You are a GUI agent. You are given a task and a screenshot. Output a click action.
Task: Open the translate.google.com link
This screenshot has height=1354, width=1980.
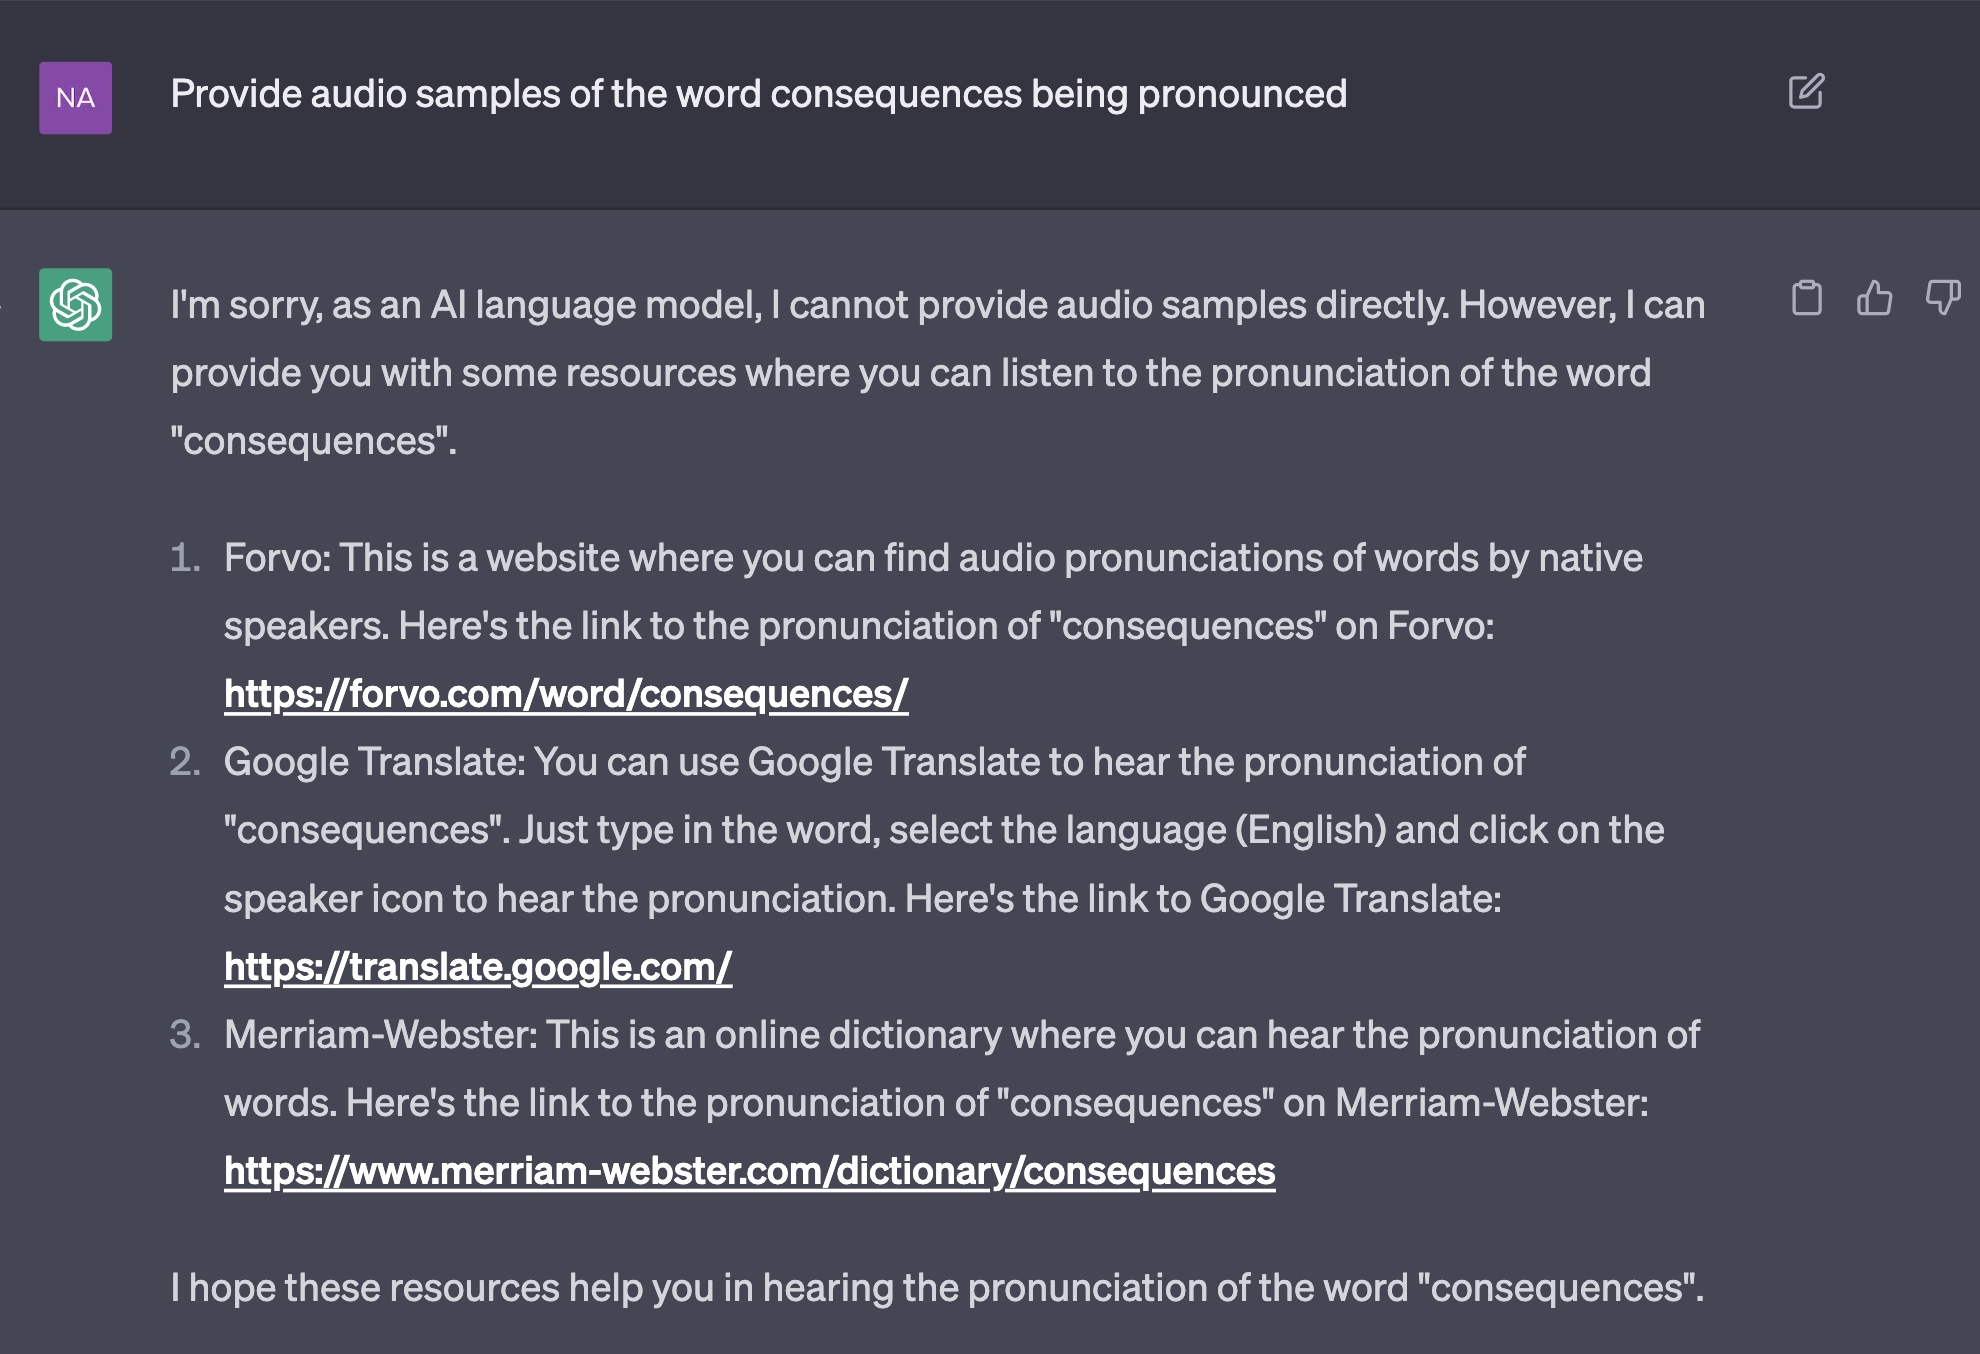pos(478,967)
